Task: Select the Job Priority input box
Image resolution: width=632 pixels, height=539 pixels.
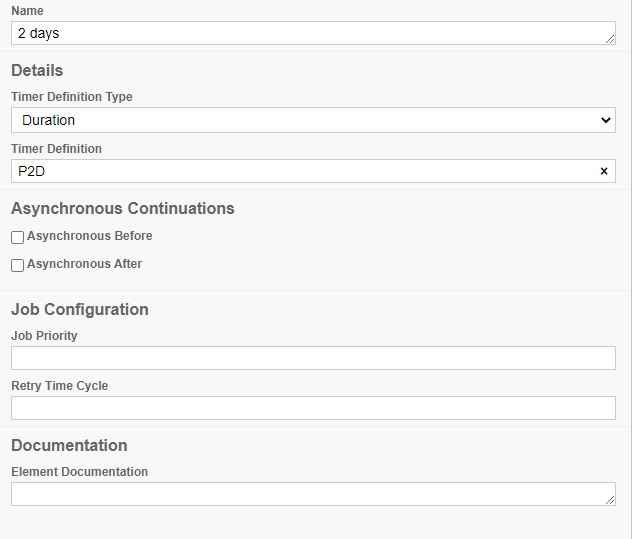Action: 313,358
